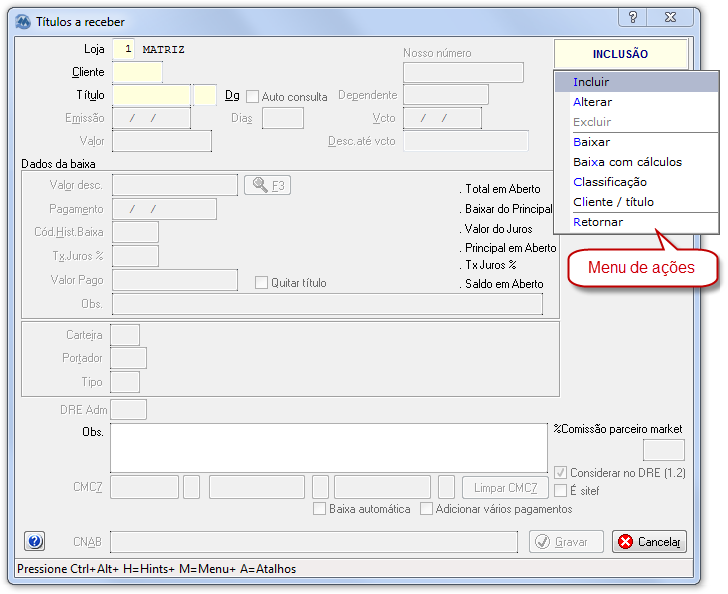Close the Títulos a receber window
Viewport: 728px width, 594px height.
(x=670, y=18)
